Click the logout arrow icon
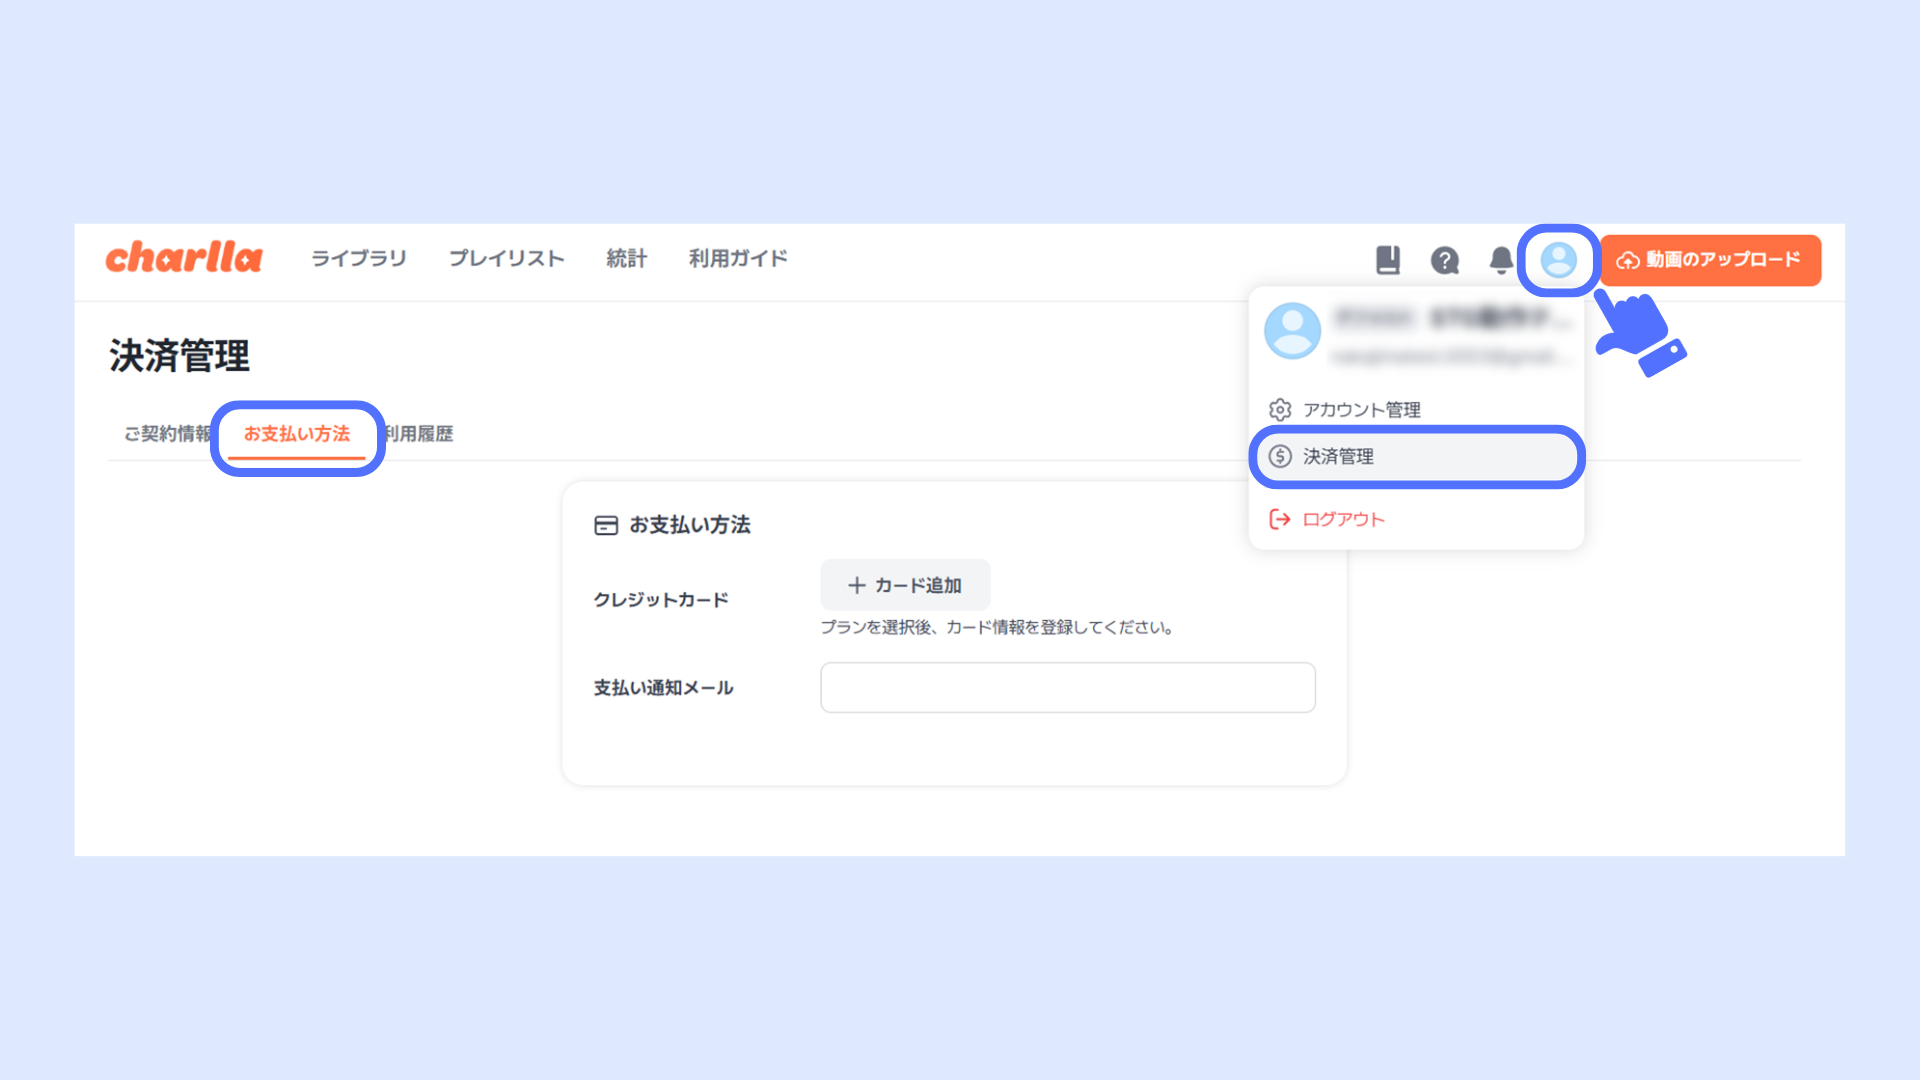Viewport: 1920px width, 1080px height. coord(1280,519)
